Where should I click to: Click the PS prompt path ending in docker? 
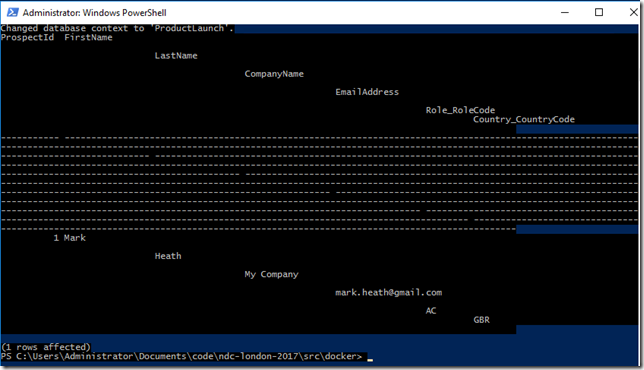182,356
